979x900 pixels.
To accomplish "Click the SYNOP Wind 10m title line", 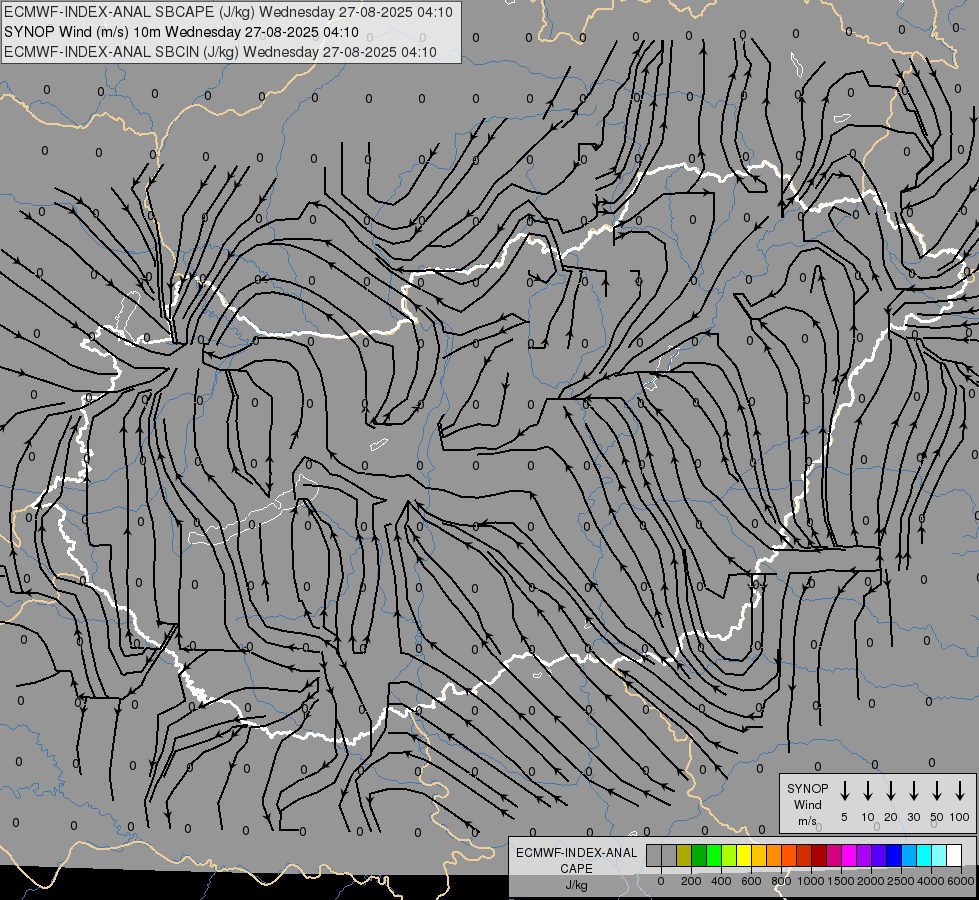I will [181, 32].
